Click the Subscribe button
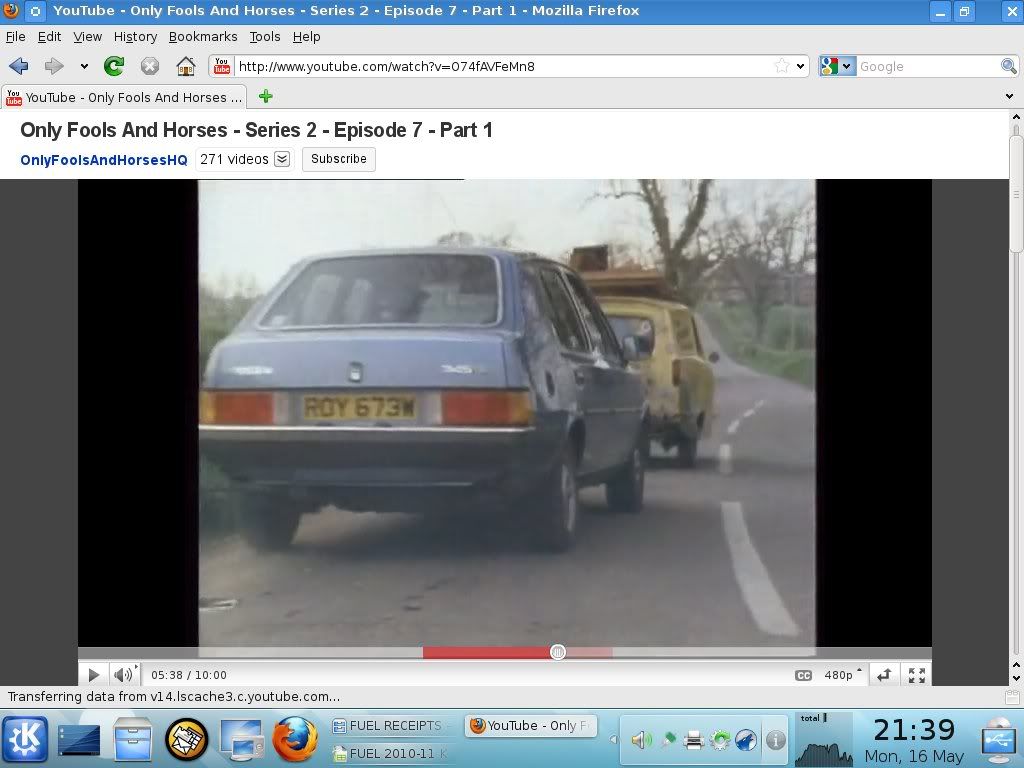Viewport: 1024px width, 768px height. [338, 159]
